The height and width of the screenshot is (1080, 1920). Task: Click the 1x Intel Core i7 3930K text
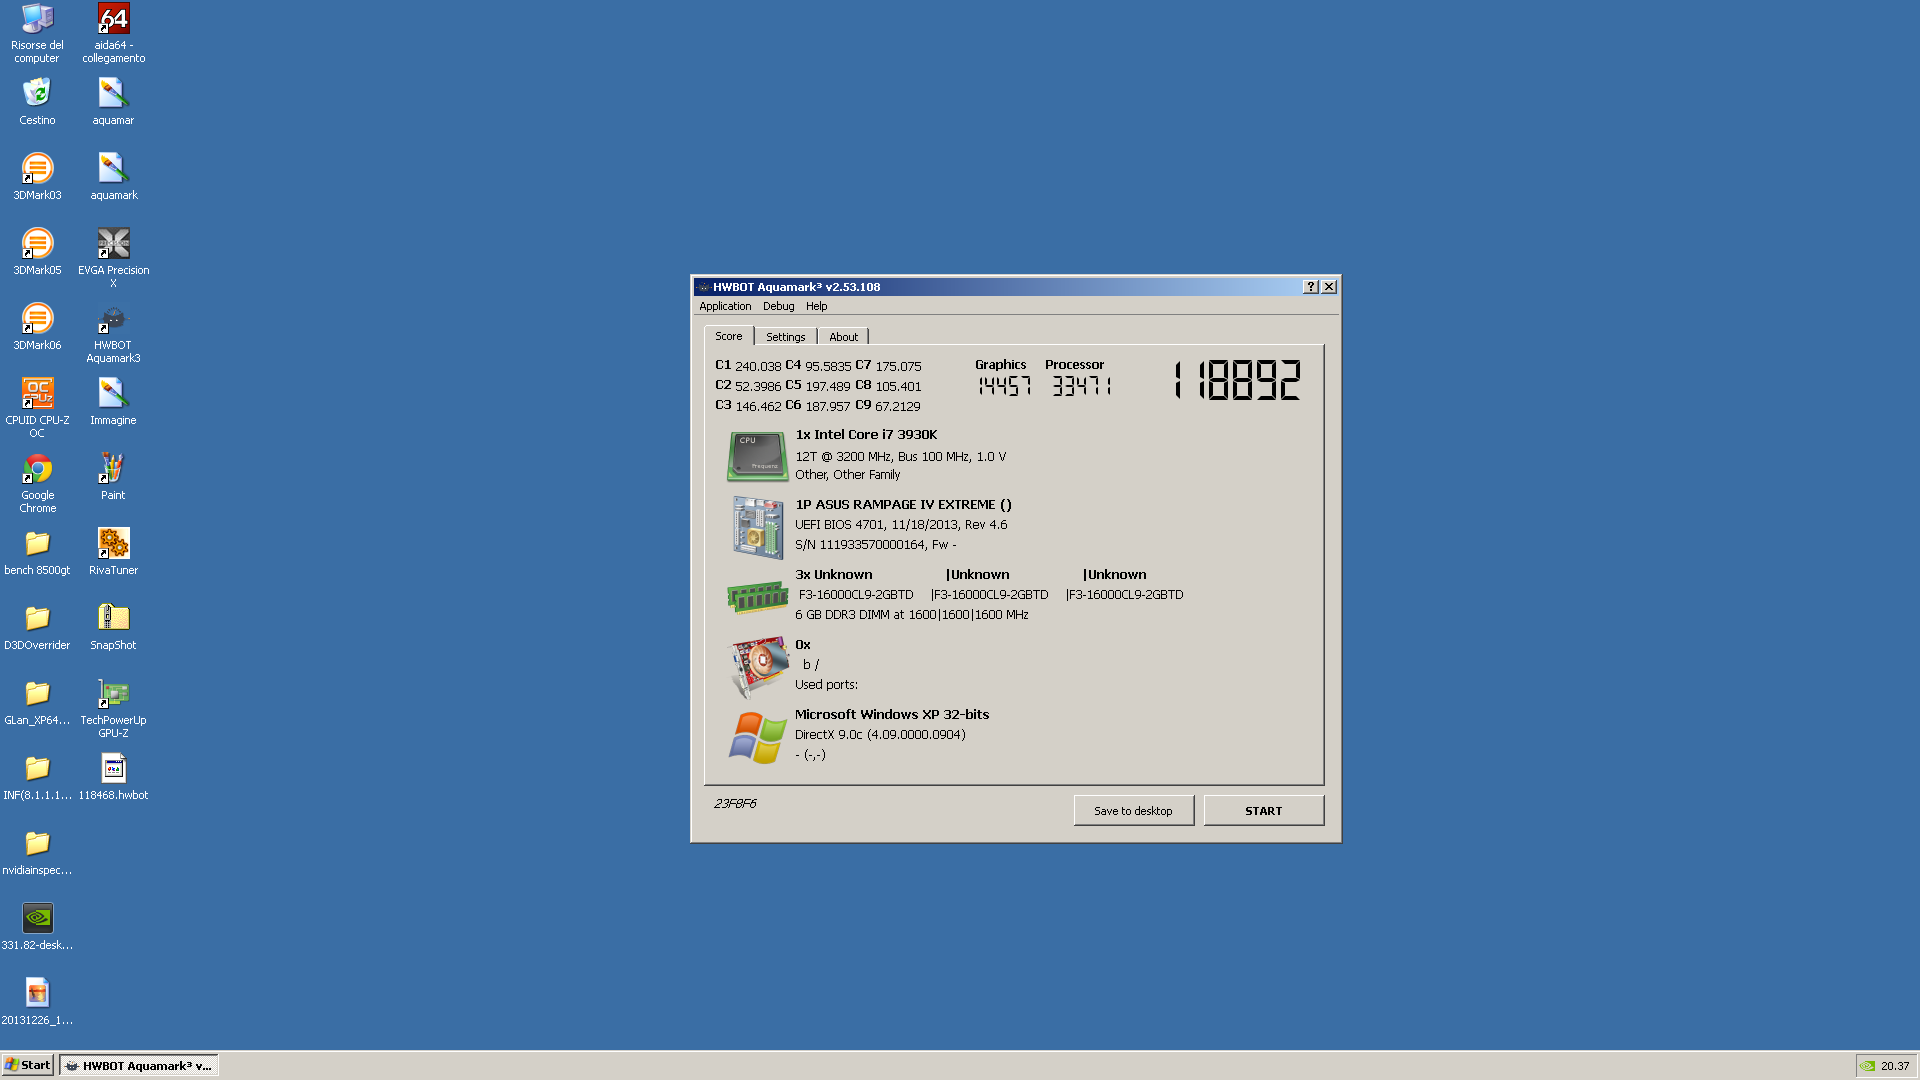[866, 434]
